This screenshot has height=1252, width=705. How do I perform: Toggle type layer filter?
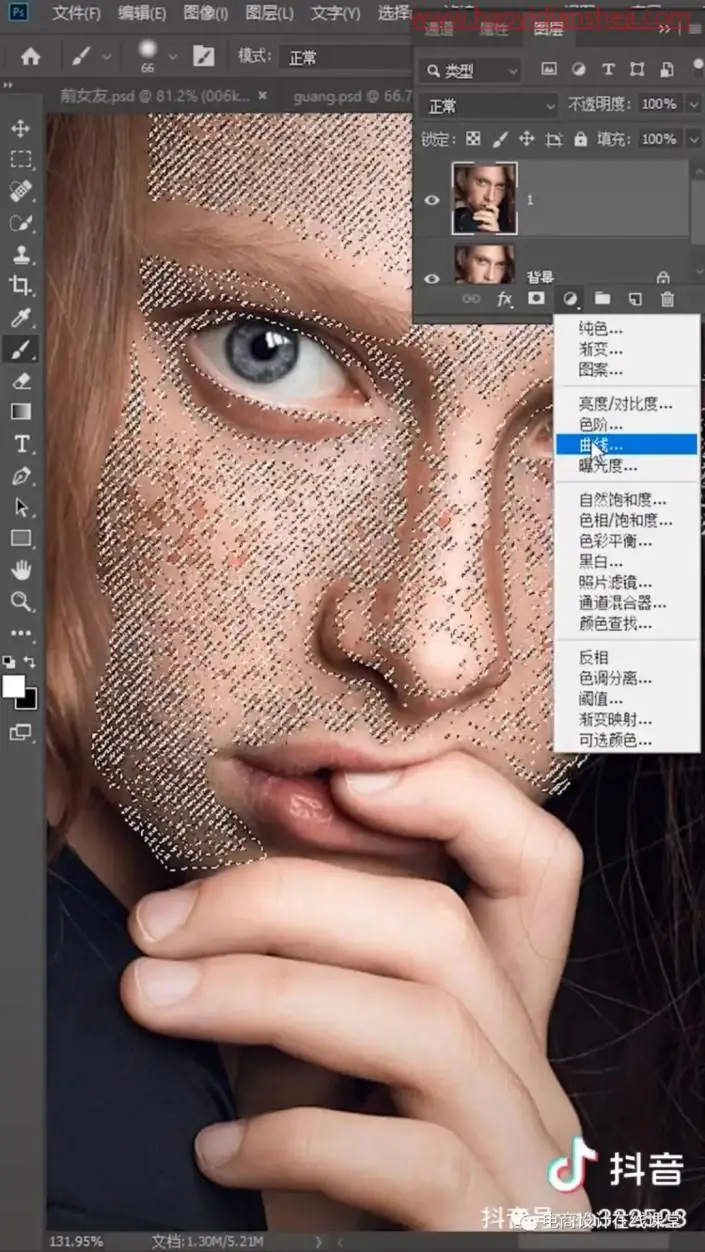pyautogui.click(x=608, y=70)
